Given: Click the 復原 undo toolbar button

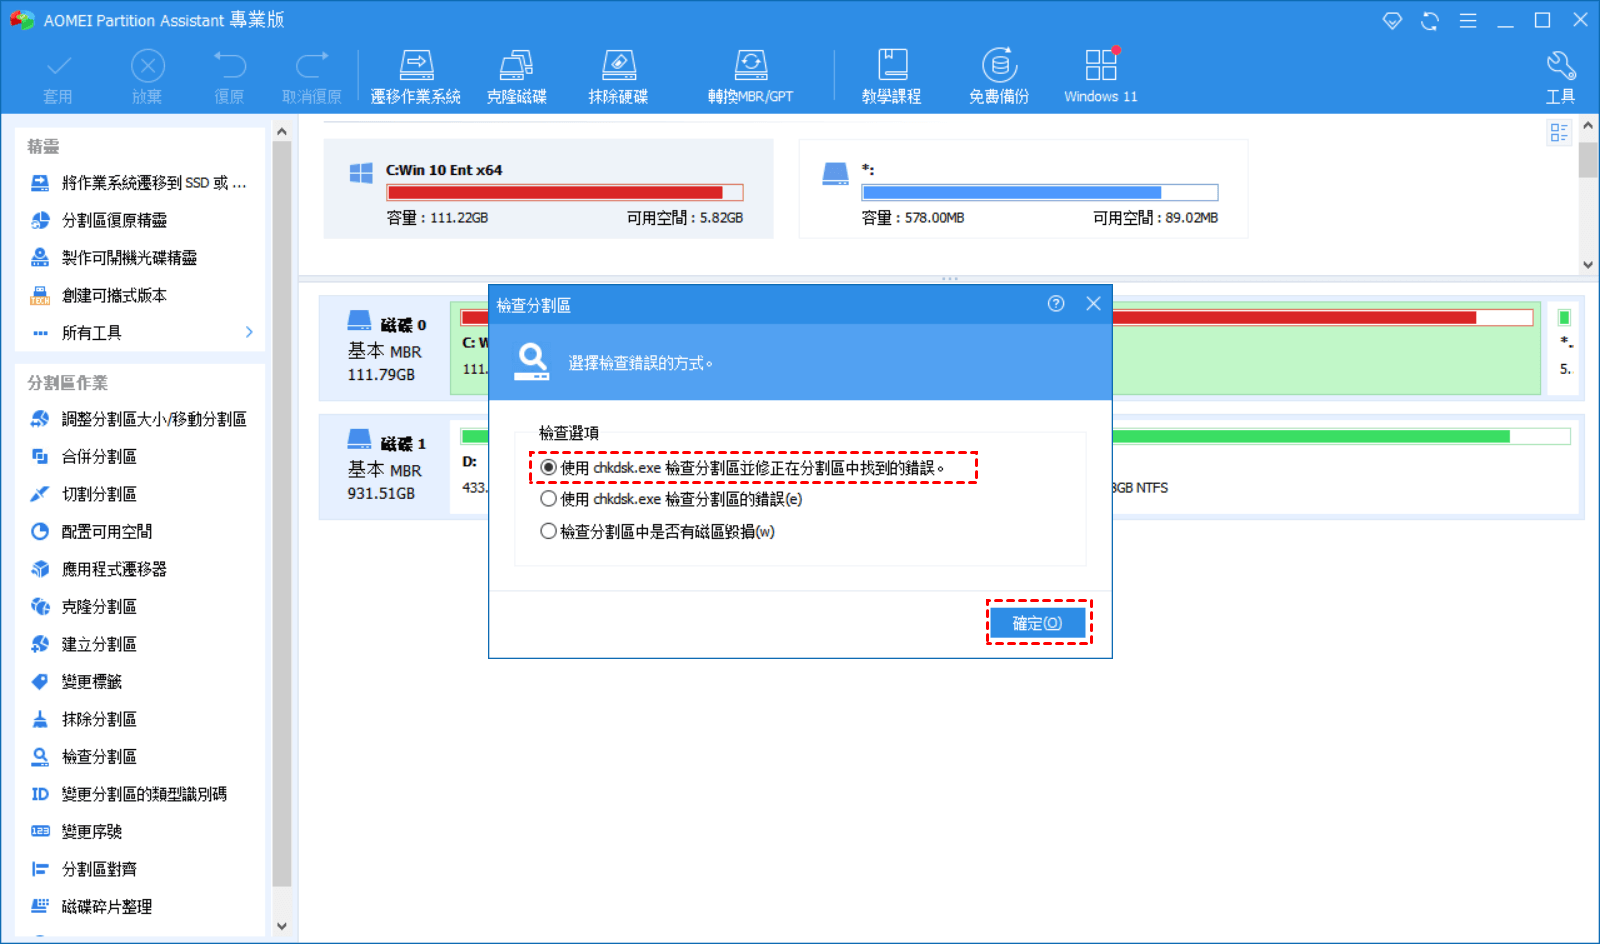Looking at the screenshot, I should (x=229, y=77).
